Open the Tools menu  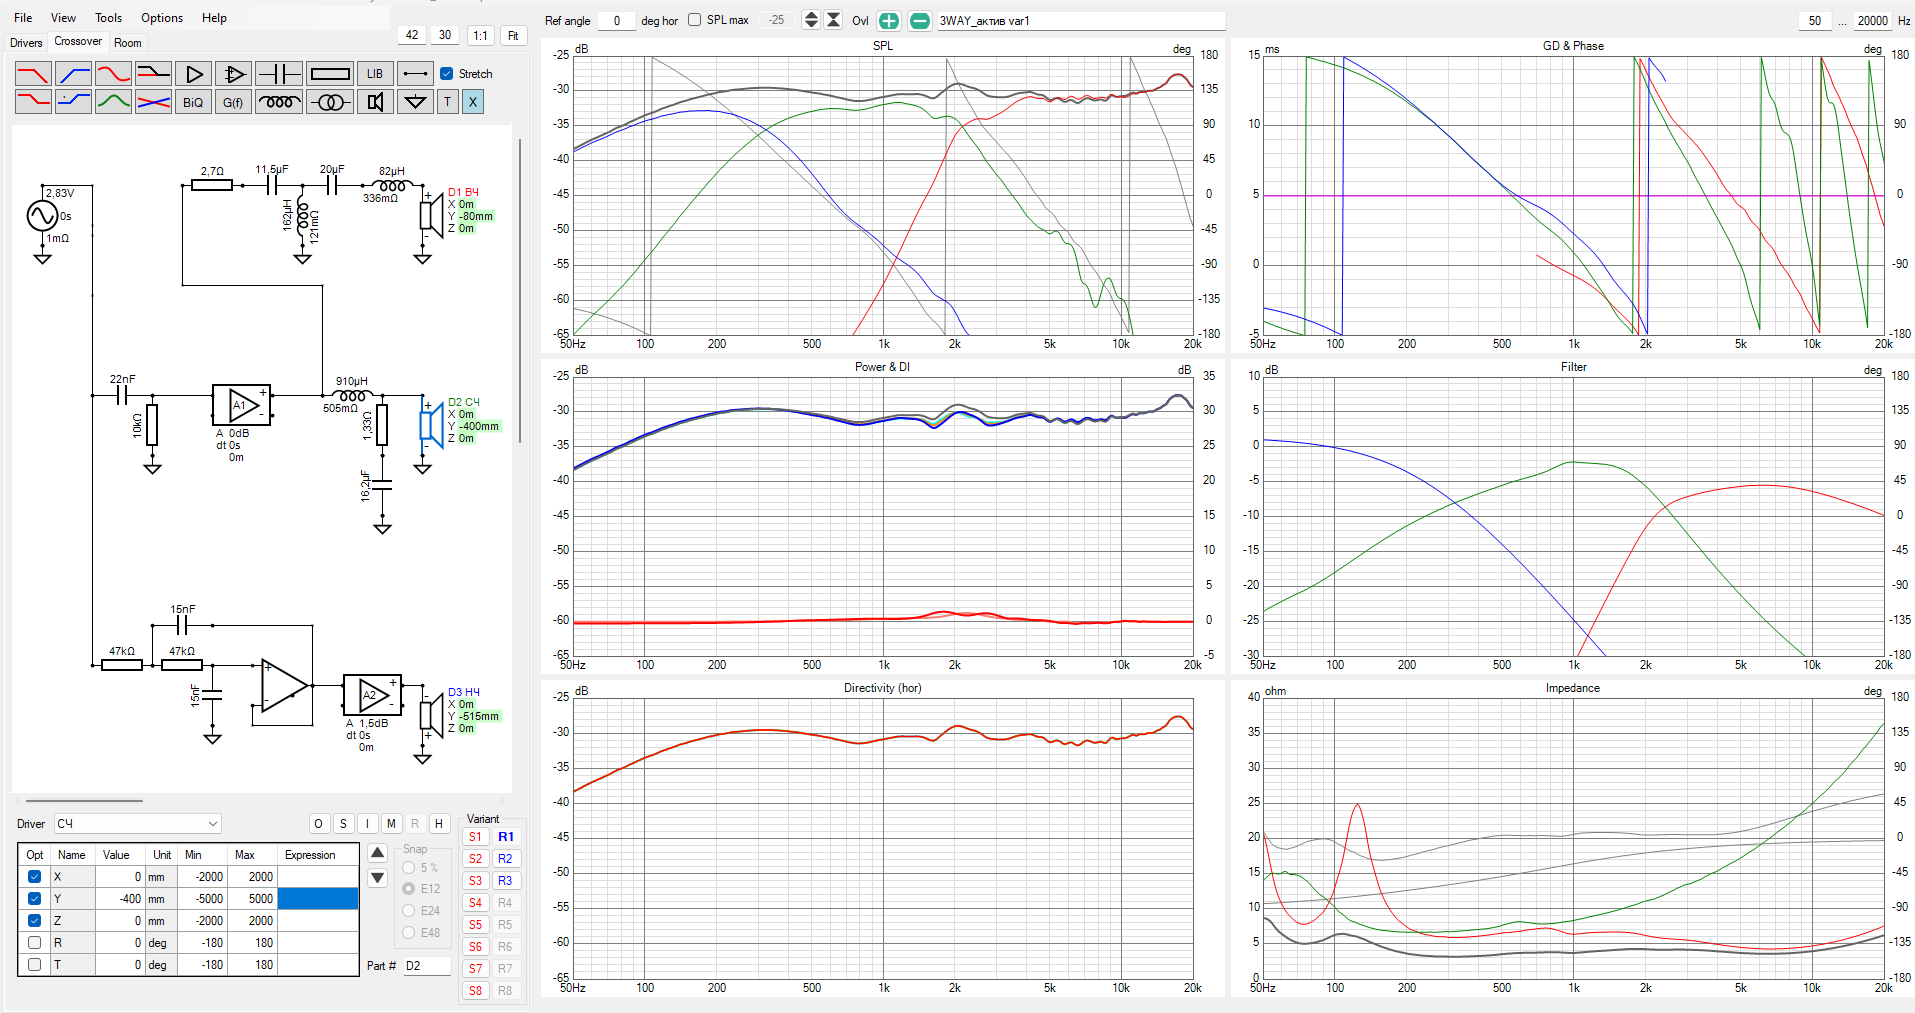pos(108,18)
